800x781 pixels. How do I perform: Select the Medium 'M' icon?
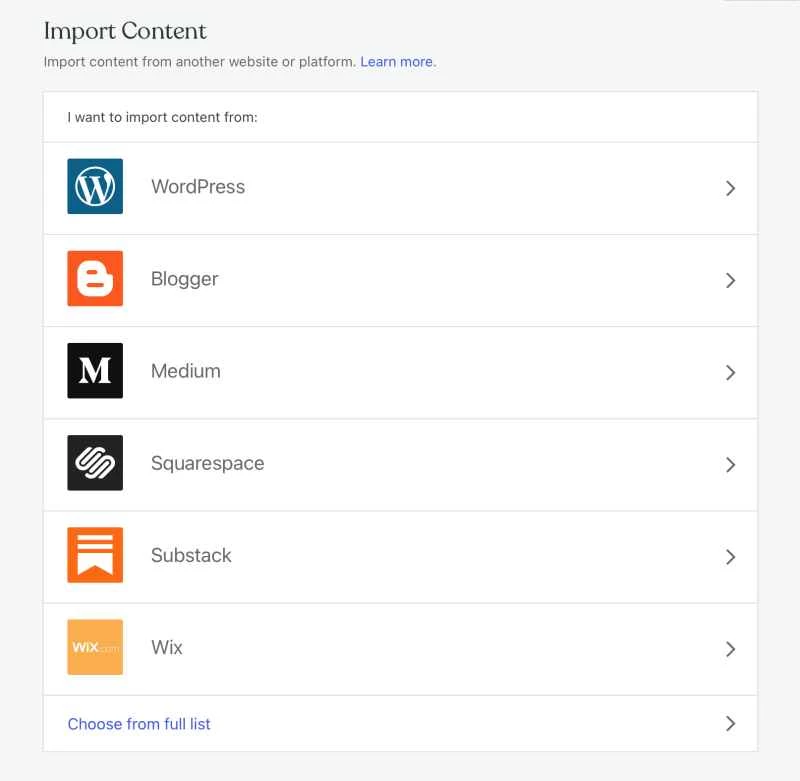[x=94, y=370]
